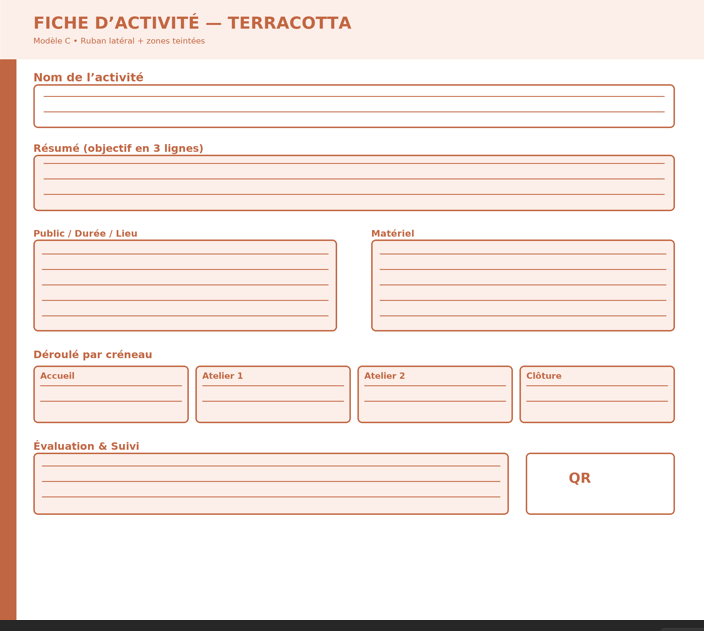Select the Résumé (objectif en 3 lignes) heading
The image size is (704, 631).
click(x=118, y=148)
